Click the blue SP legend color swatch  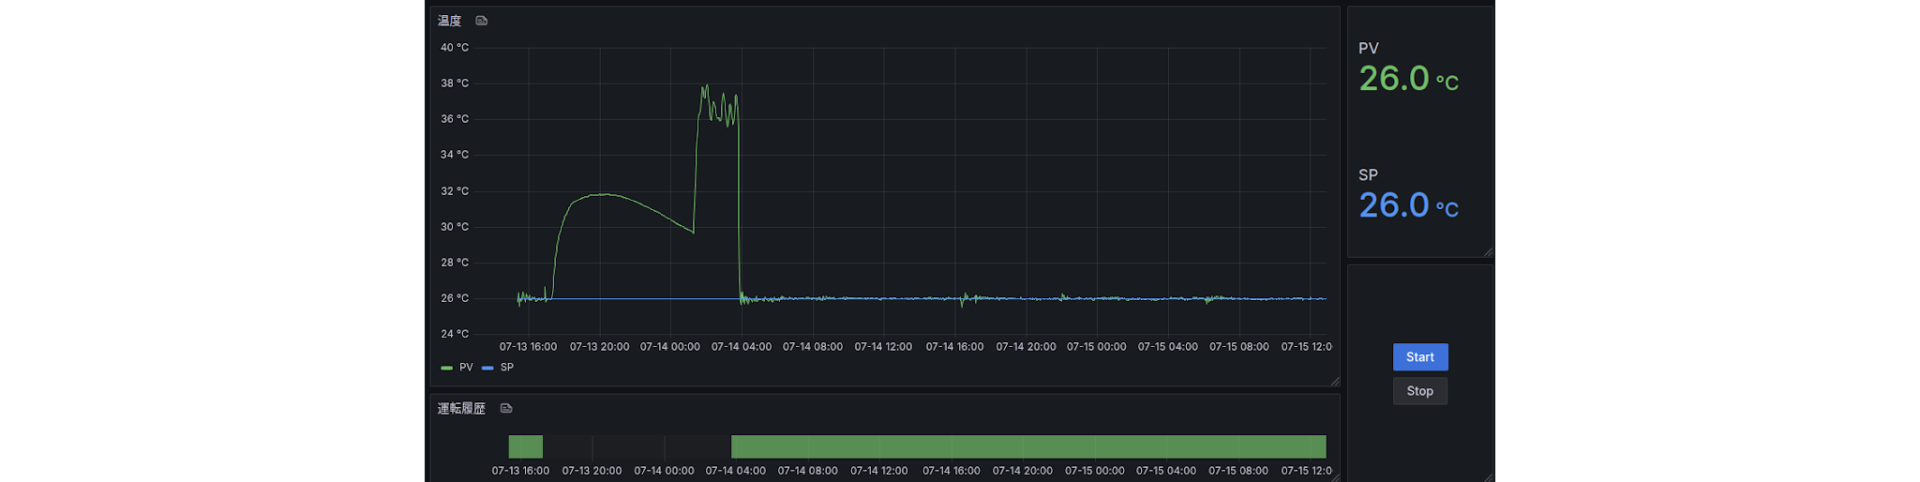click(x=487, y=368)
